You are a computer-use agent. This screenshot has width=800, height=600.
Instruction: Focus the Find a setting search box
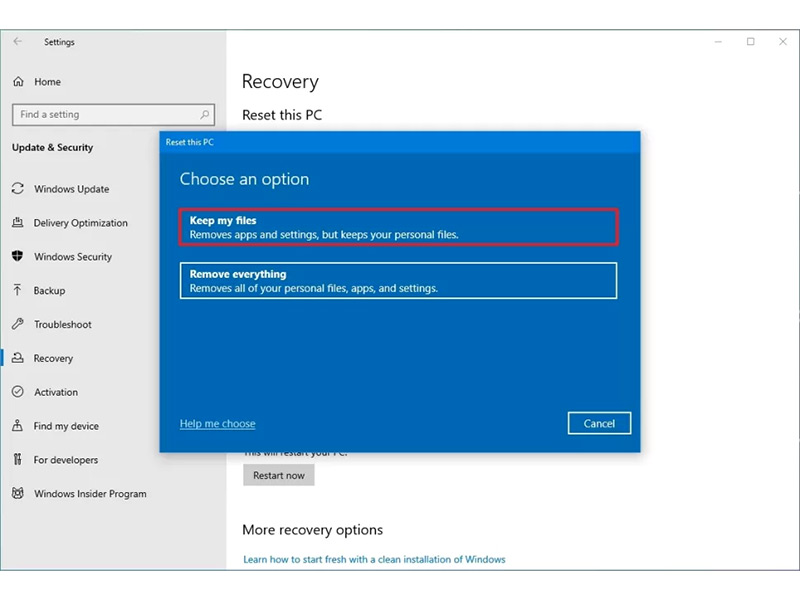click(113, 114)
